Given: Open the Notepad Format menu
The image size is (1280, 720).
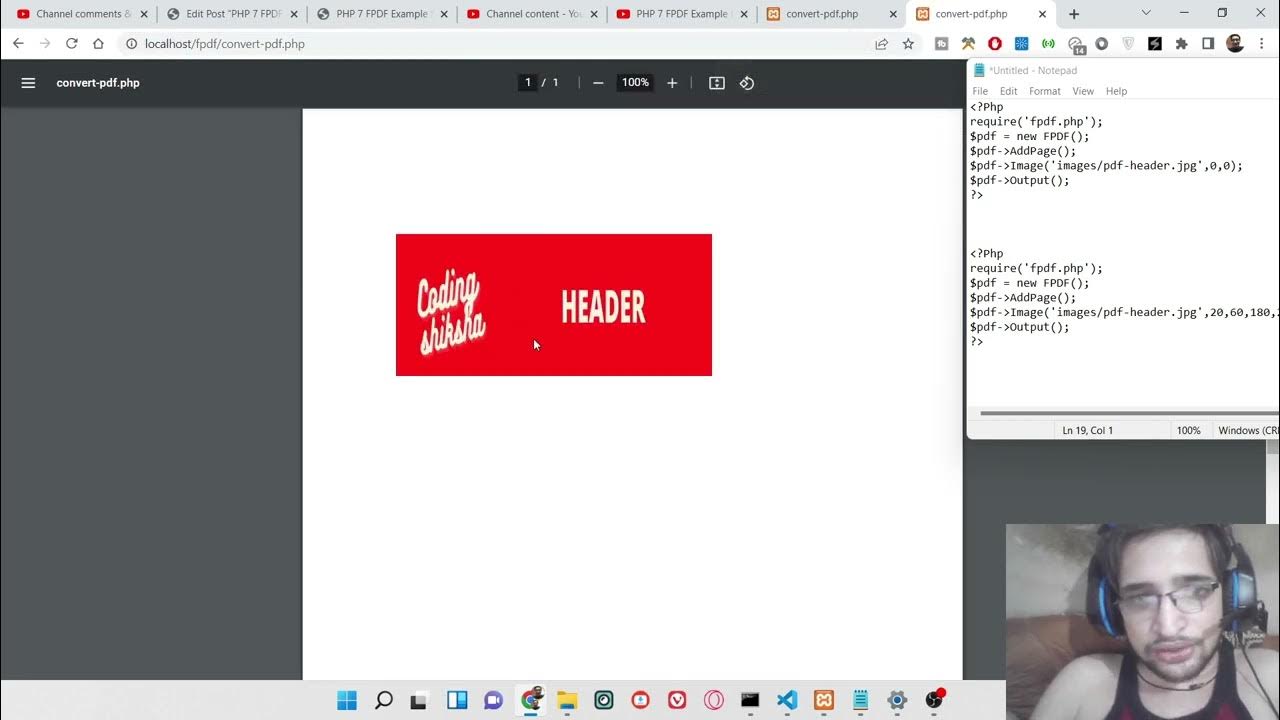Looking at the screenshot, I should (x=1044, y=91).
